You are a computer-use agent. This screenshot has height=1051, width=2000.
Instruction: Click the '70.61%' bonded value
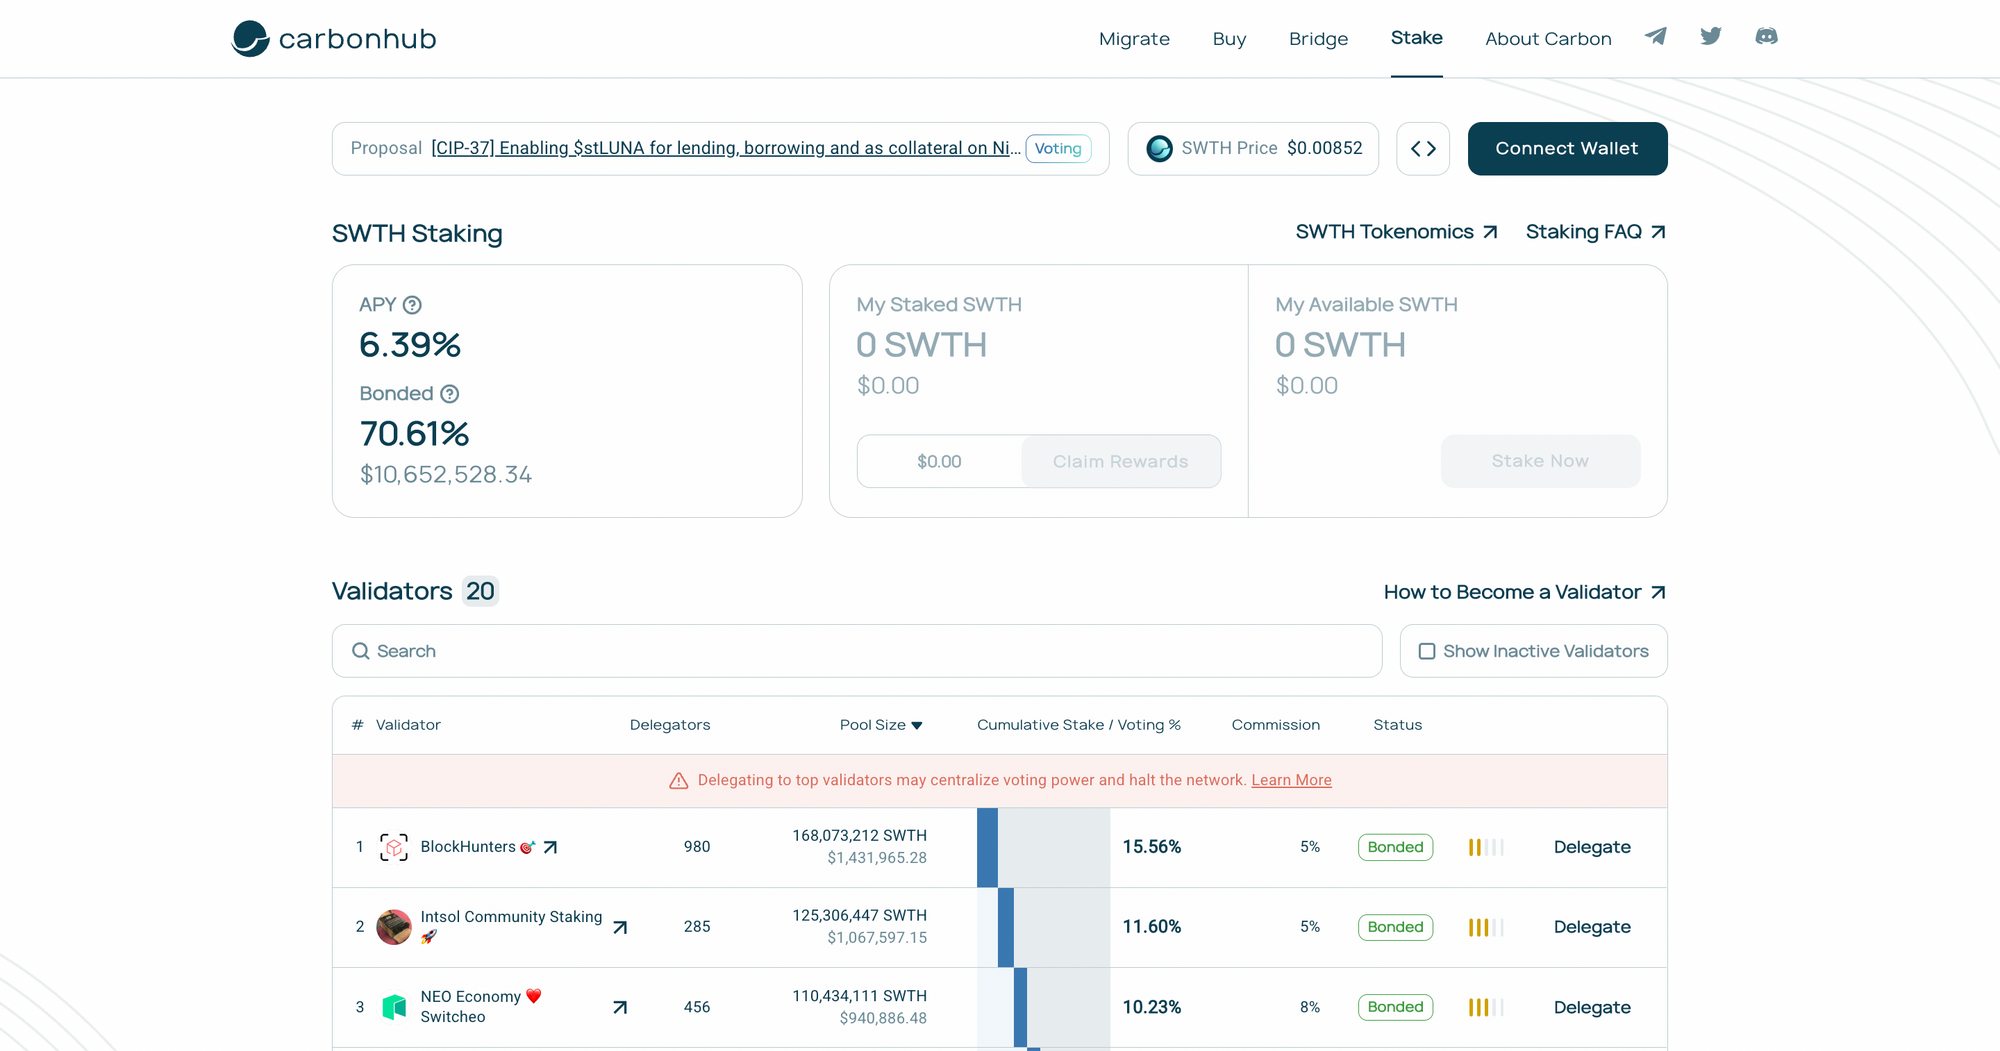pos(414,434)
